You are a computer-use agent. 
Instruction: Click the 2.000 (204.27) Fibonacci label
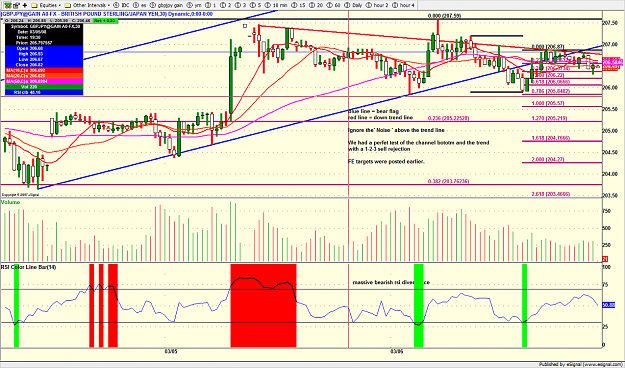click(547, 159)
